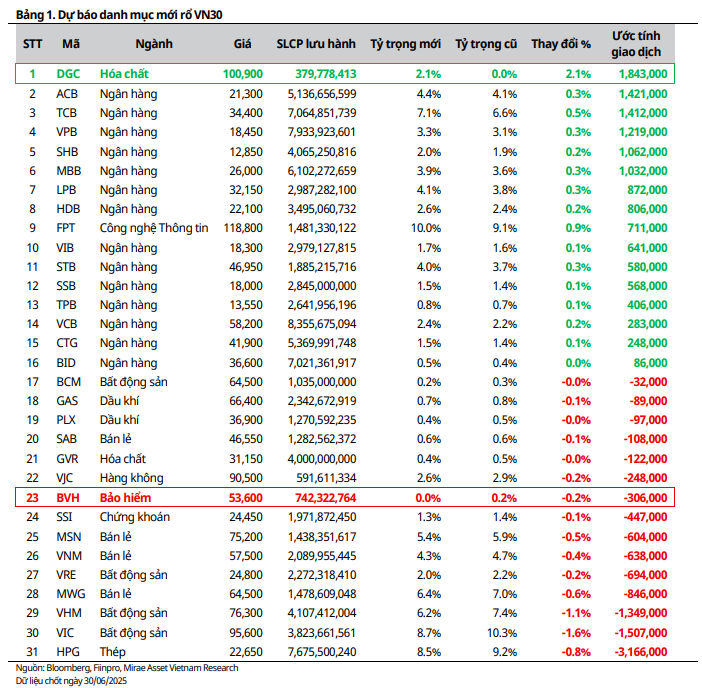
Task: Click the 'Tỷ trọng cũ' header
Action: pos(486,44)
